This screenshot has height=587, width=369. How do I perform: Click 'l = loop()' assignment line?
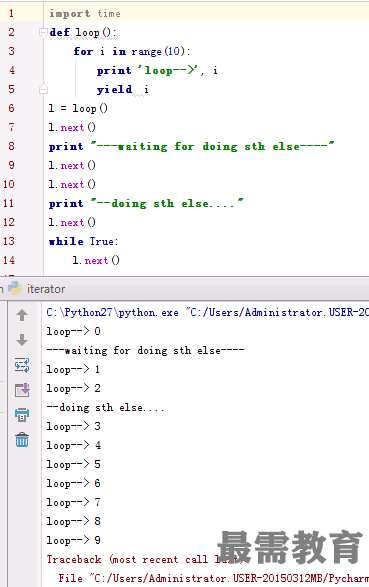tap(78, 109)
